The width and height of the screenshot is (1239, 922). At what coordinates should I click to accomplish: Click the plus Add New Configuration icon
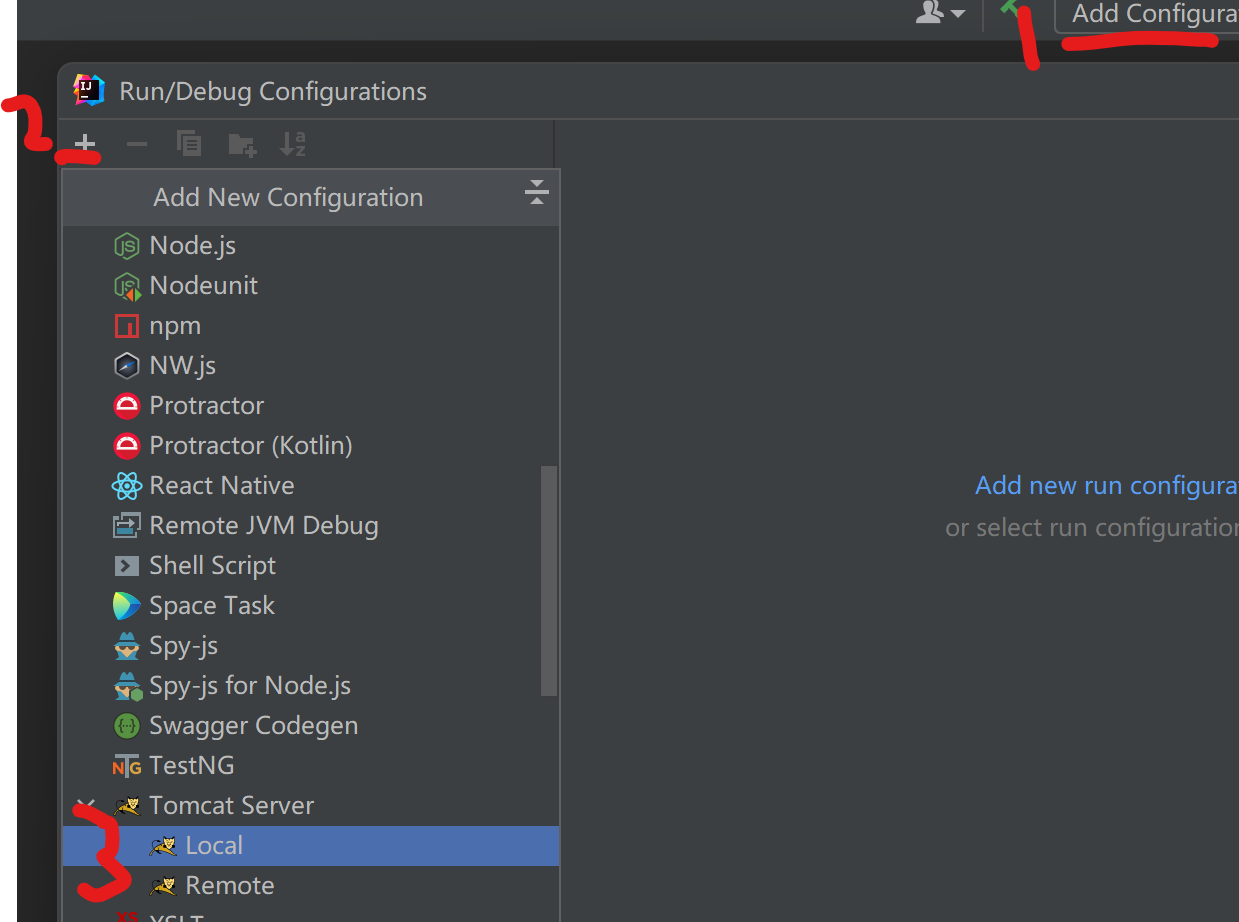[86, 145]
